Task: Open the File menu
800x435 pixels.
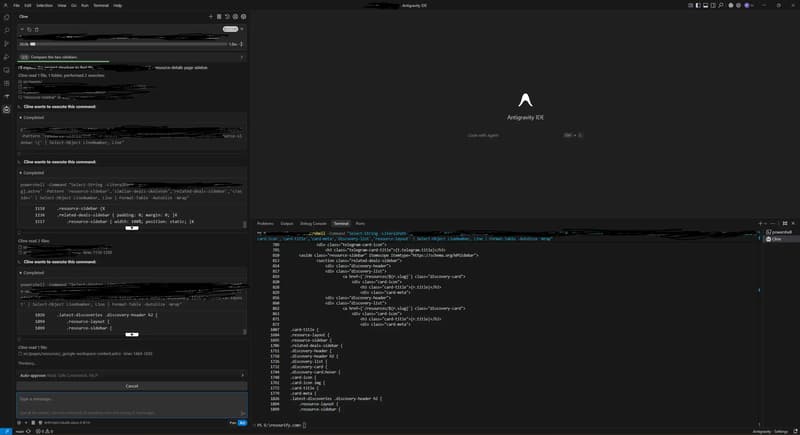Action: [16, 5]
